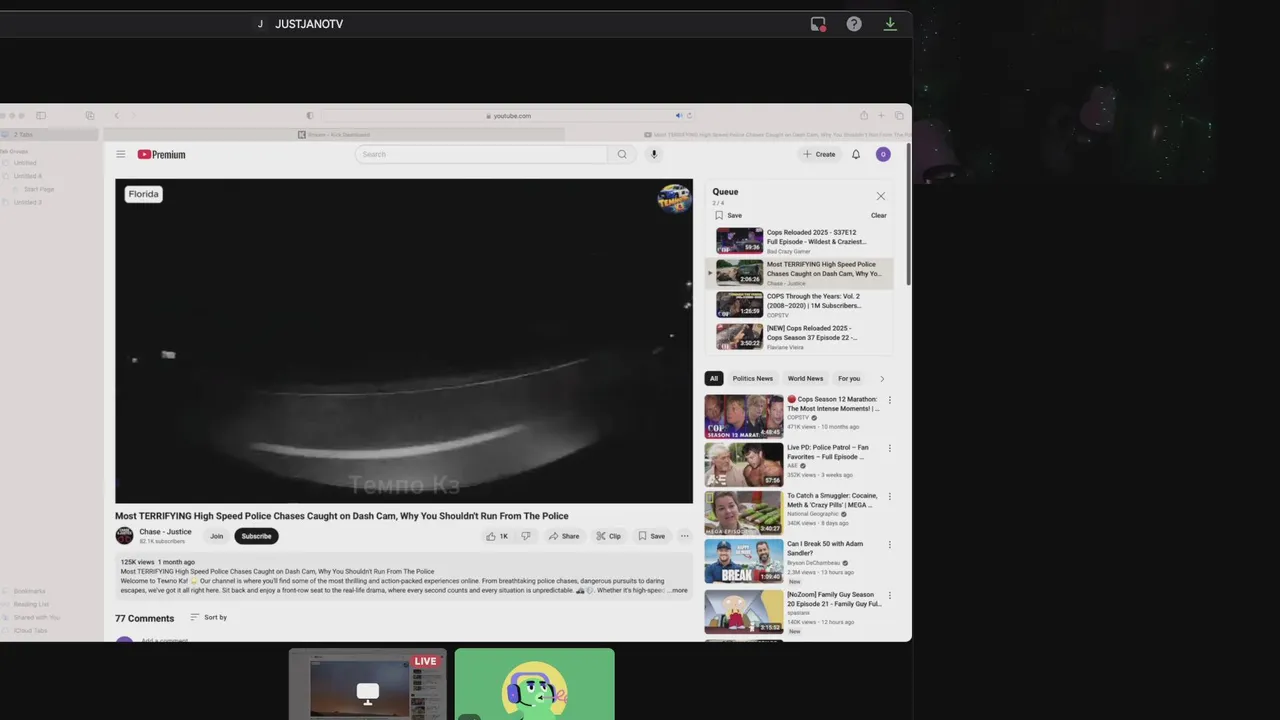The image size is (1280, 720).
Task: Open Live PD Police Patrol thumbnail
Action: pyautogui.click(x=744, y=464)
